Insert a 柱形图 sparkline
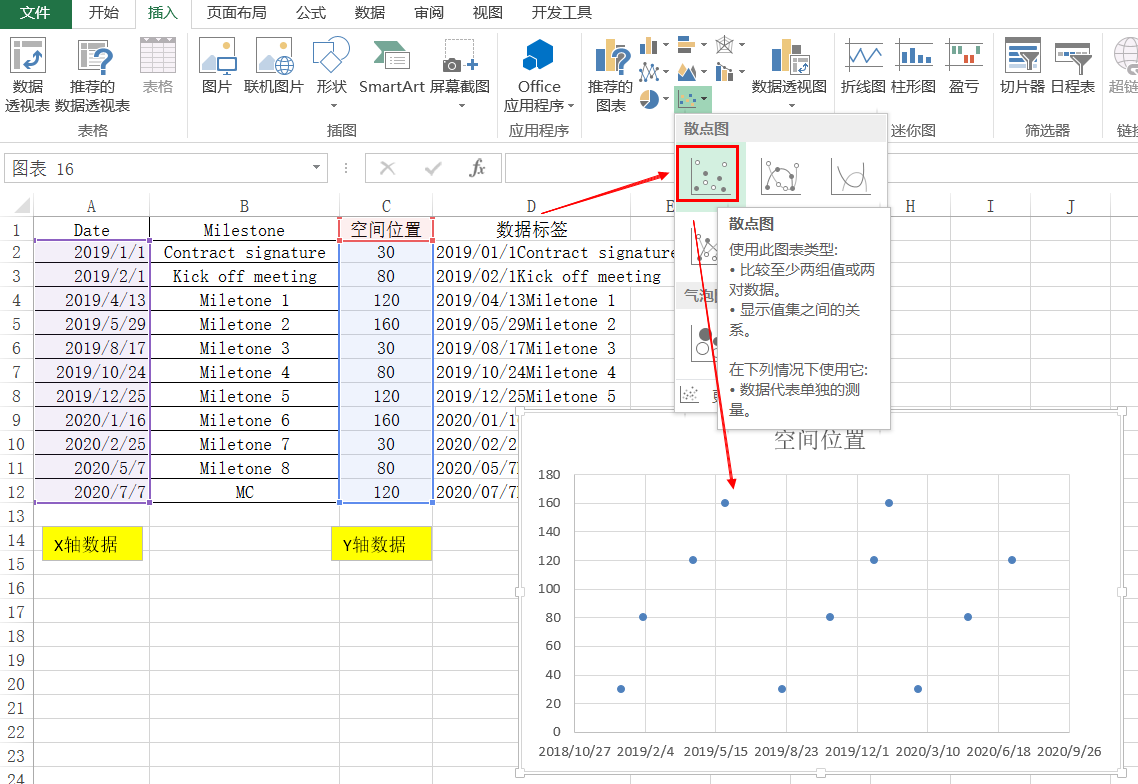1138x784 pixels. click(x=913, y=67)
